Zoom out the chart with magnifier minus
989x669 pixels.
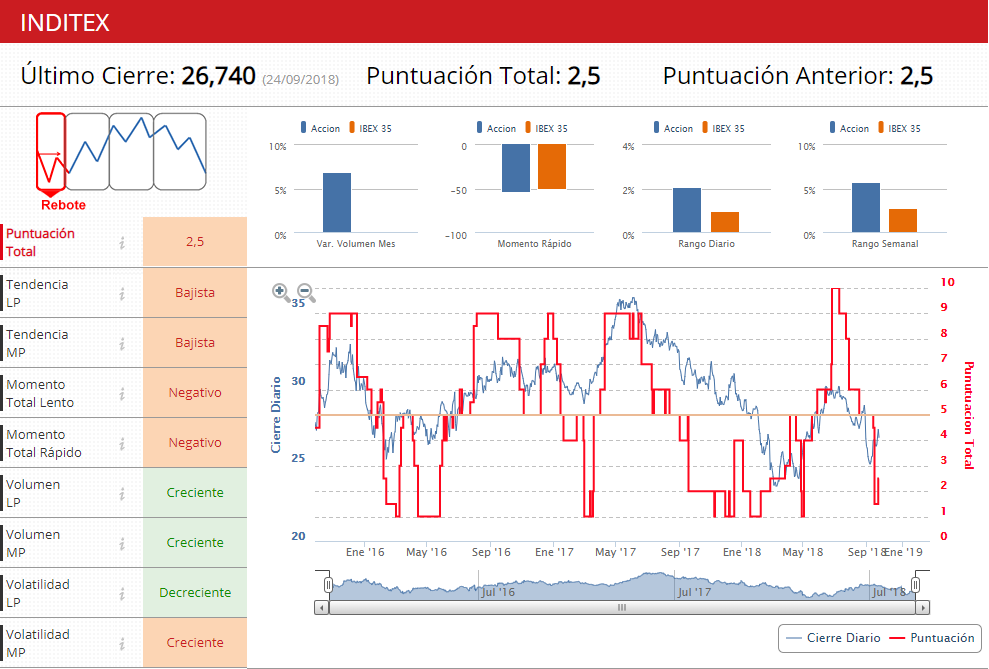[x=306, y=292]
